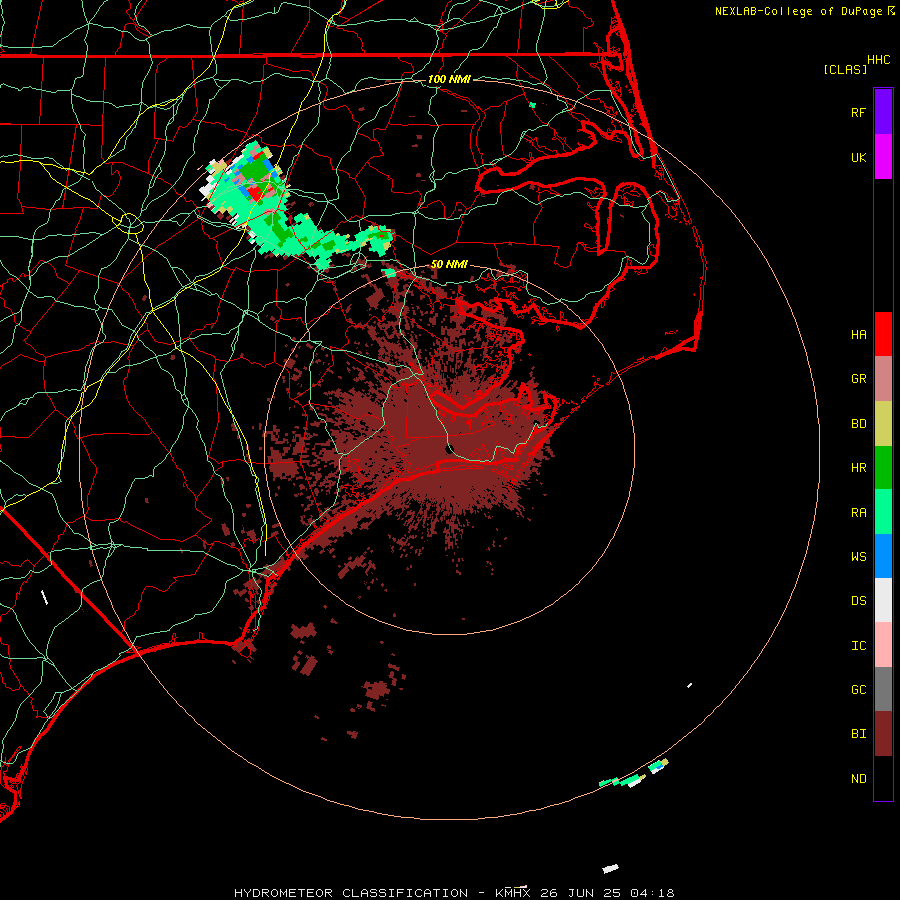Click the 26 JUN 25 date stamp

pyautogui.click(x=580, y=893)
